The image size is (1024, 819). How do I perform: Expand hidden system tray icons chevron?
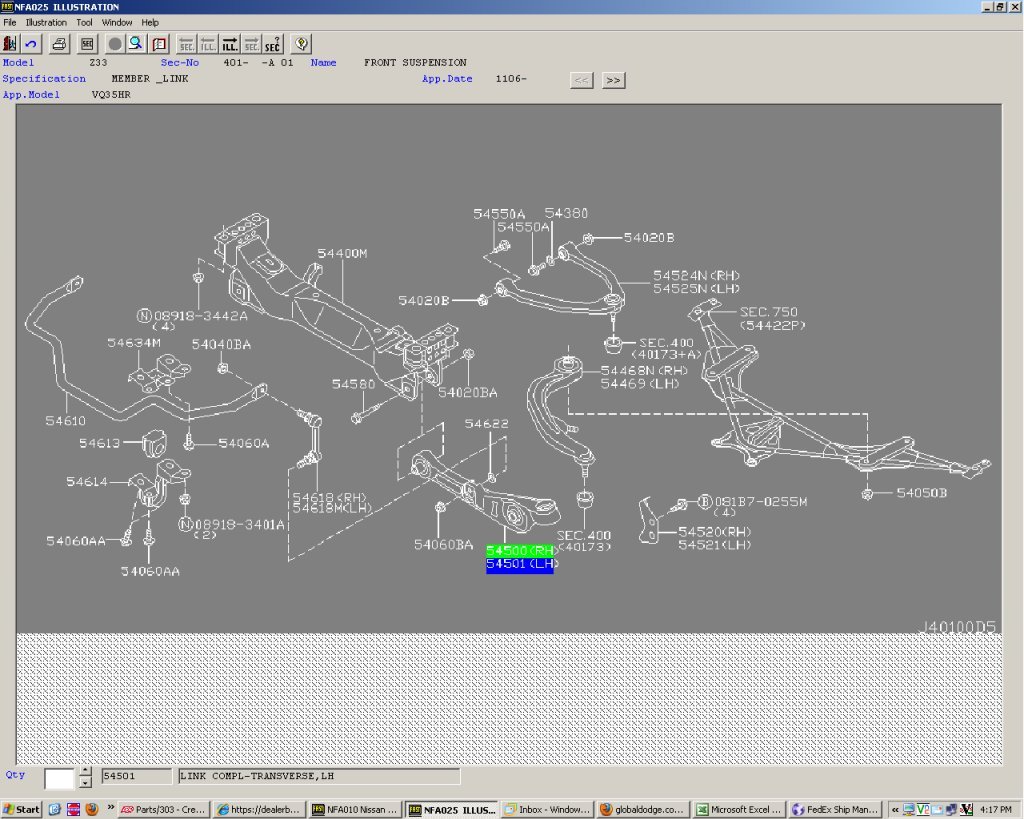click(x=895, y=810)
